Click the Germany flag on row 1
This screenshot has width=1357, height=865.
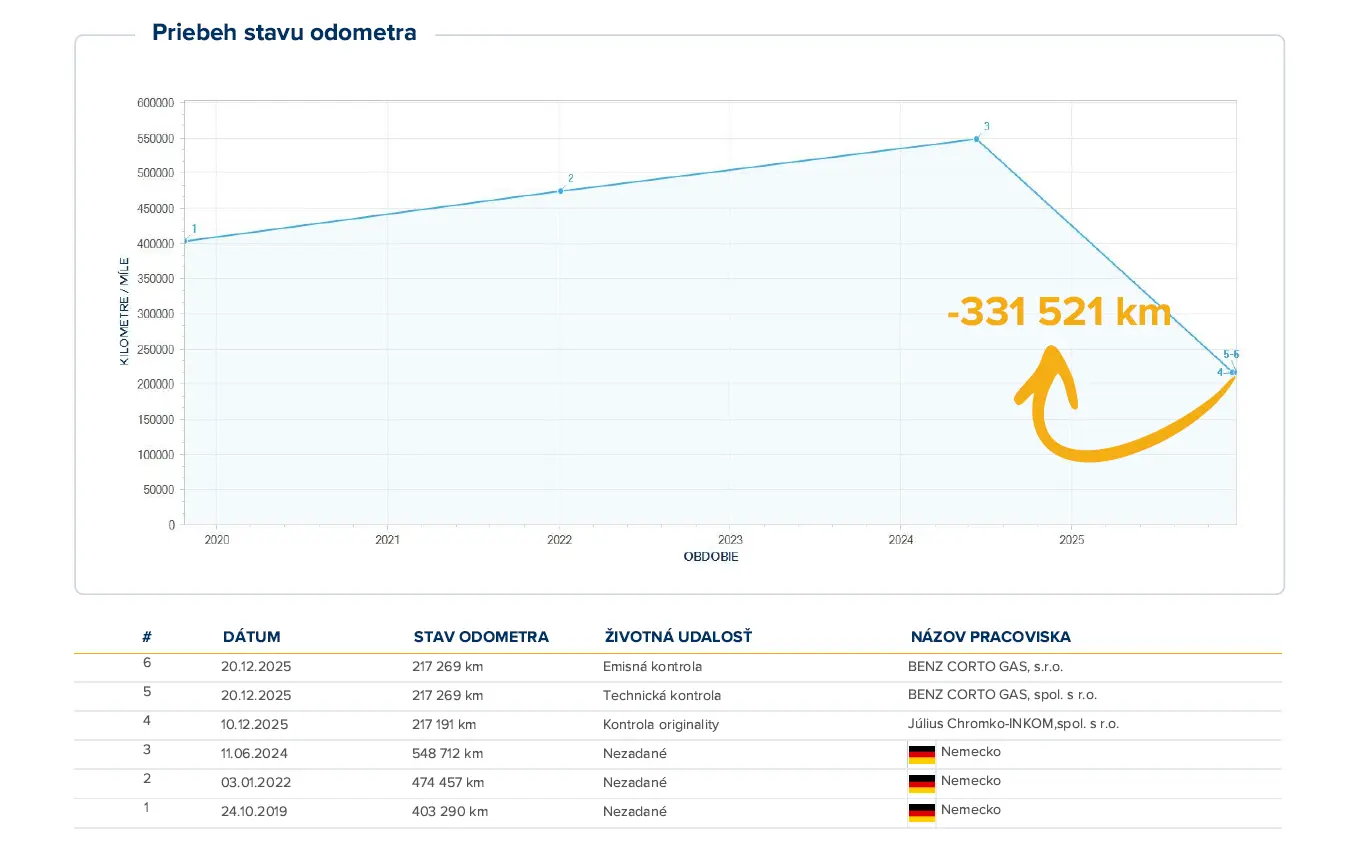(921, 811)
